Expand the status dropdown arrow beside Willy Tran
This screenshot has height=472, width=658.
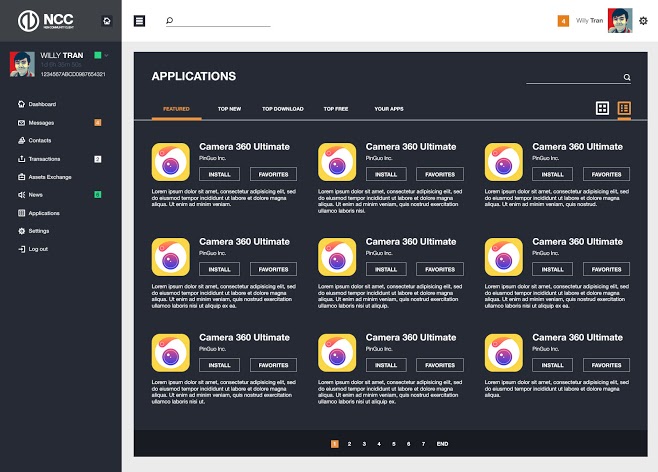(x=106, y=55)
